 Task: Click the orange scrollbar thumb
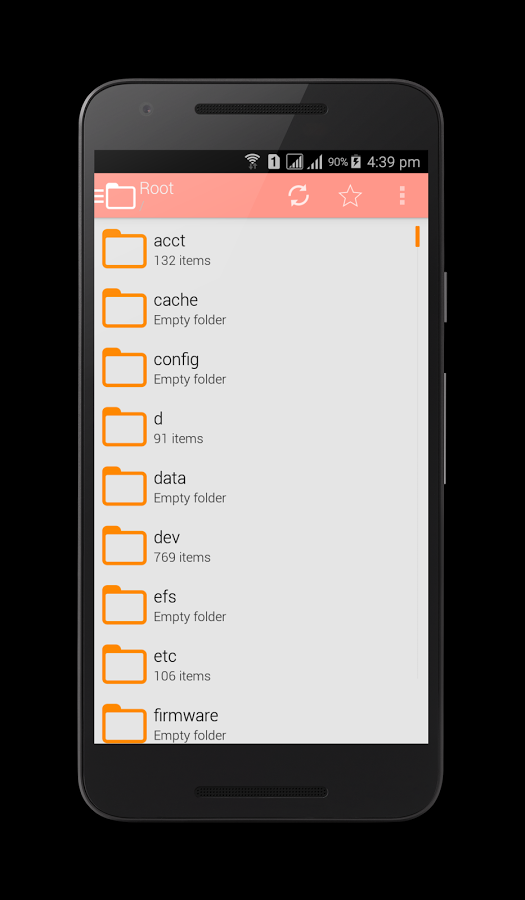click(418, 236)
